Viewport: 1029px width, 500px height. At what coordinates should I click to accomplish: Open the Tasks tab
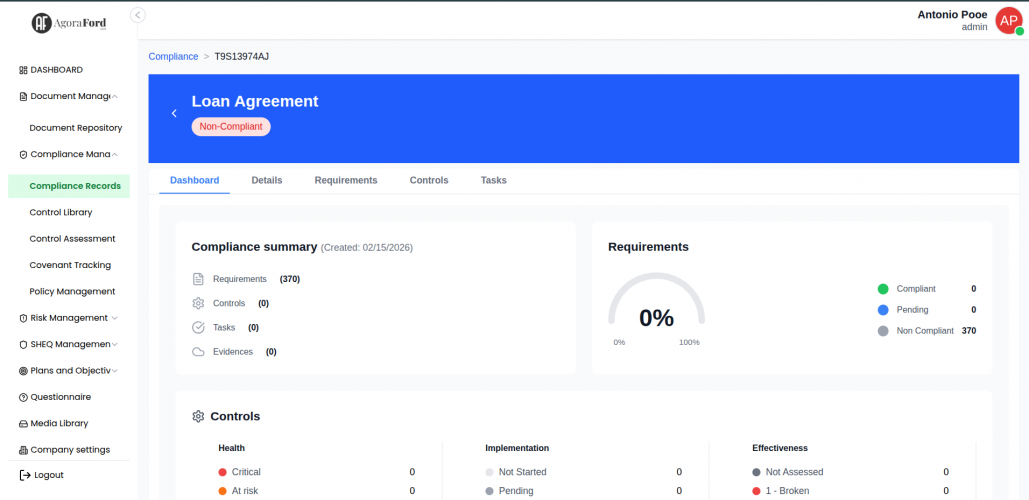point(494,180)
